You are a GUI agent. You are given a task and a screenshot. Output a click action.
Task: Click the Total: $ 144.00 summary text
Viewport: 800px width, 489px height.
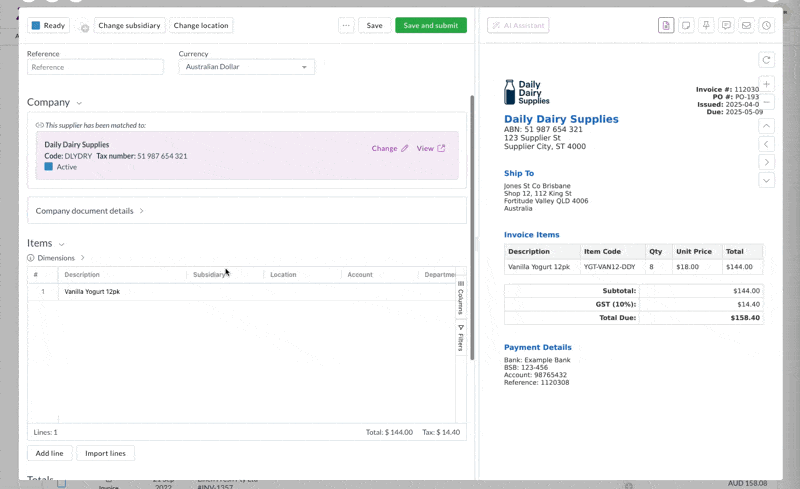click(x=389, y=432)
